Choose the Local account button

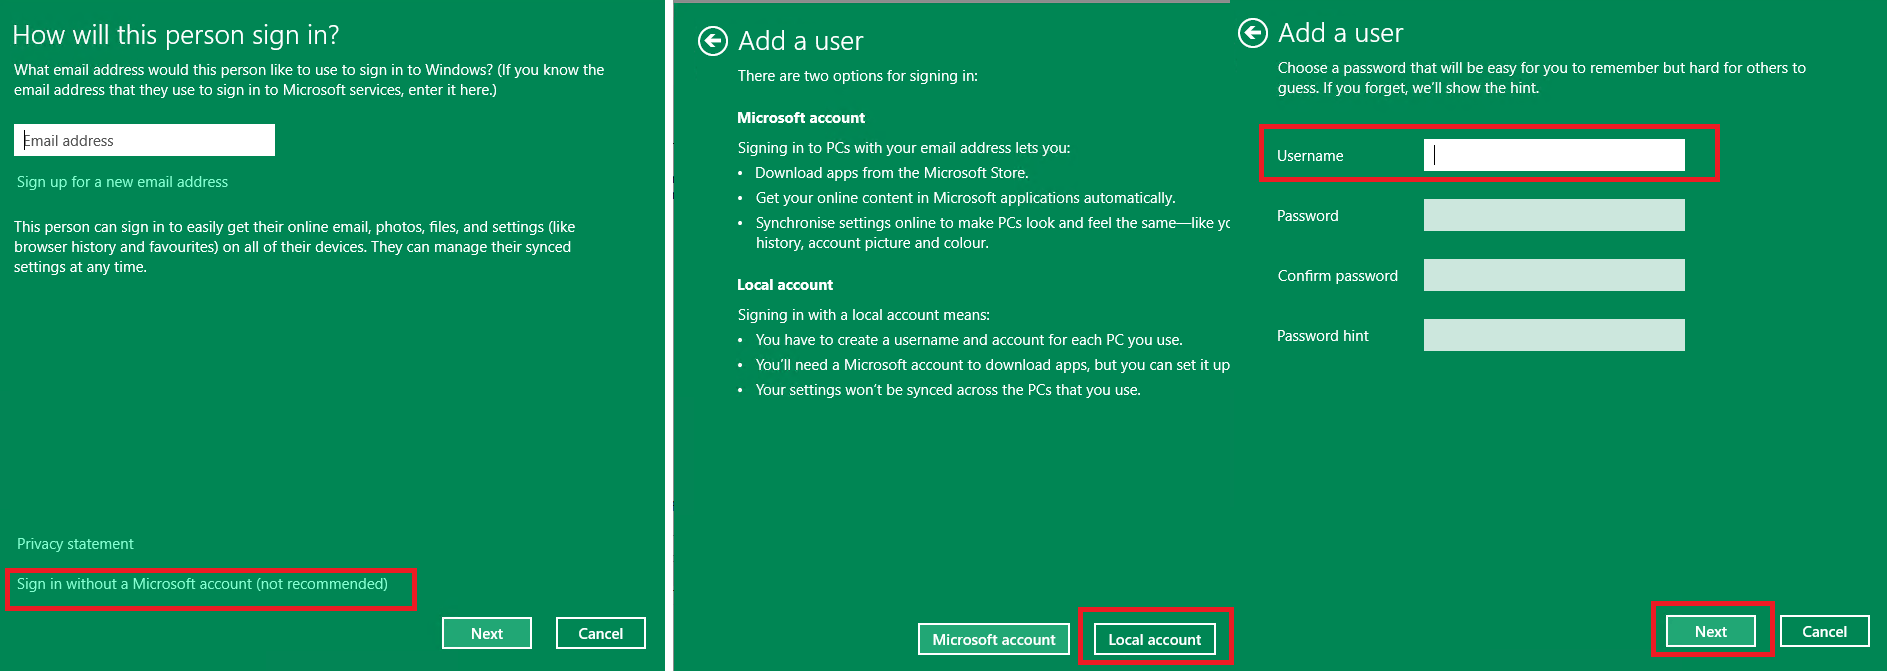point(1155,639)
